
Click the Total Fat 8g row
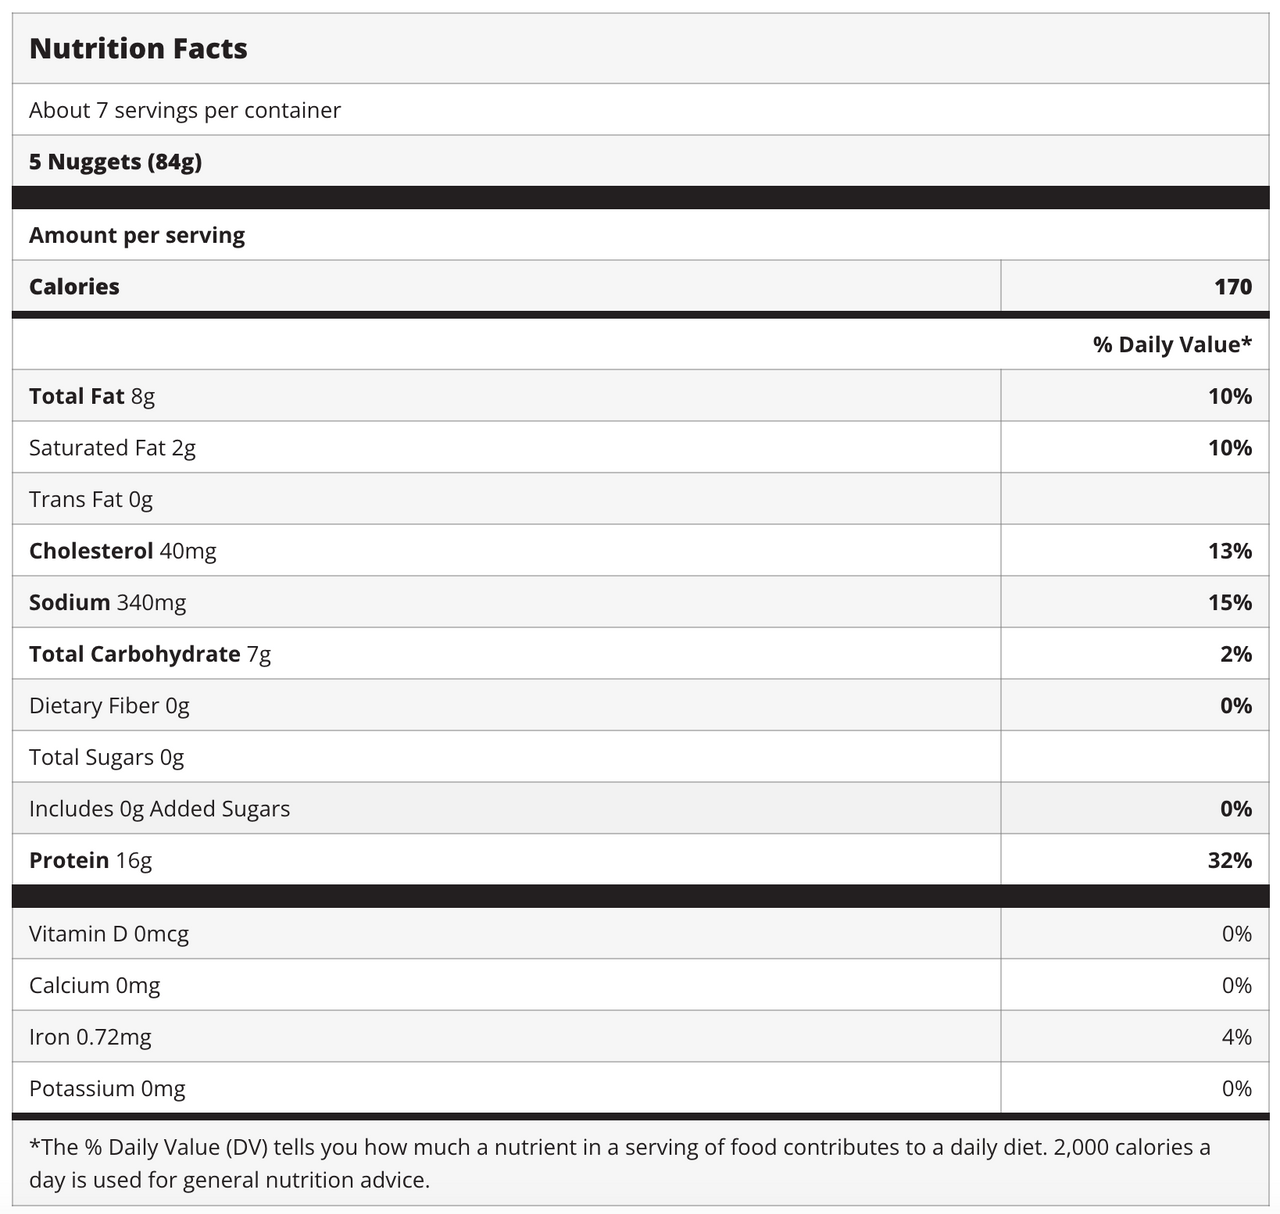point(640,396)
